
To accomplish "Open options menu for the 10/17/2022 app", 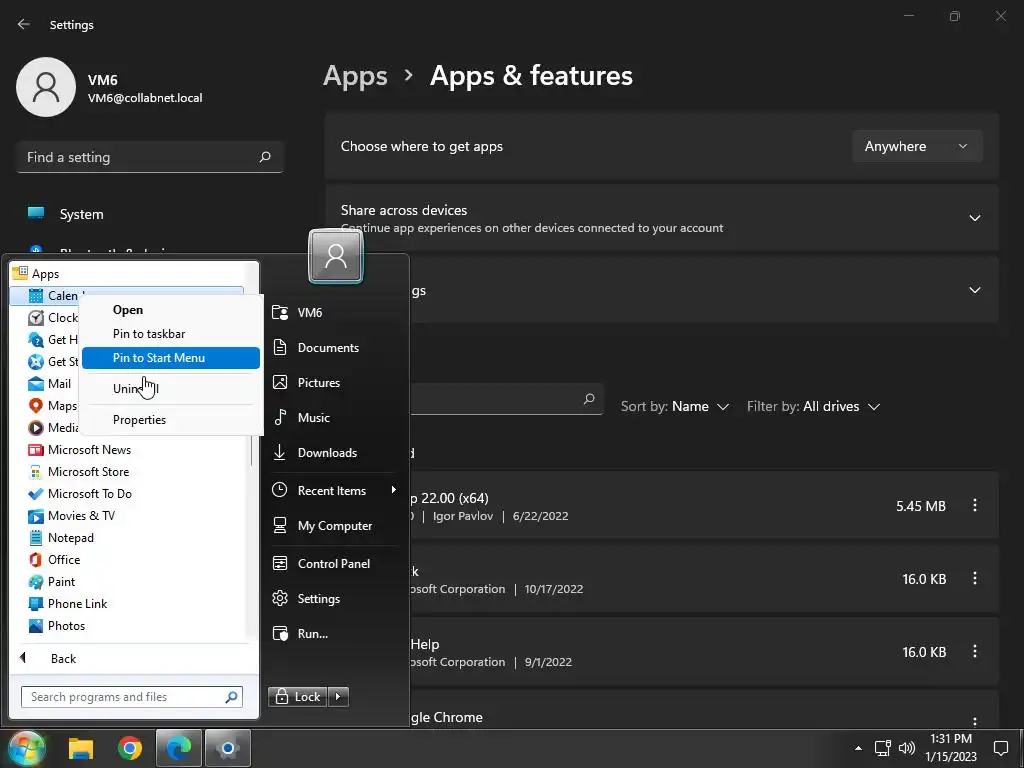I will coord(974,579).
